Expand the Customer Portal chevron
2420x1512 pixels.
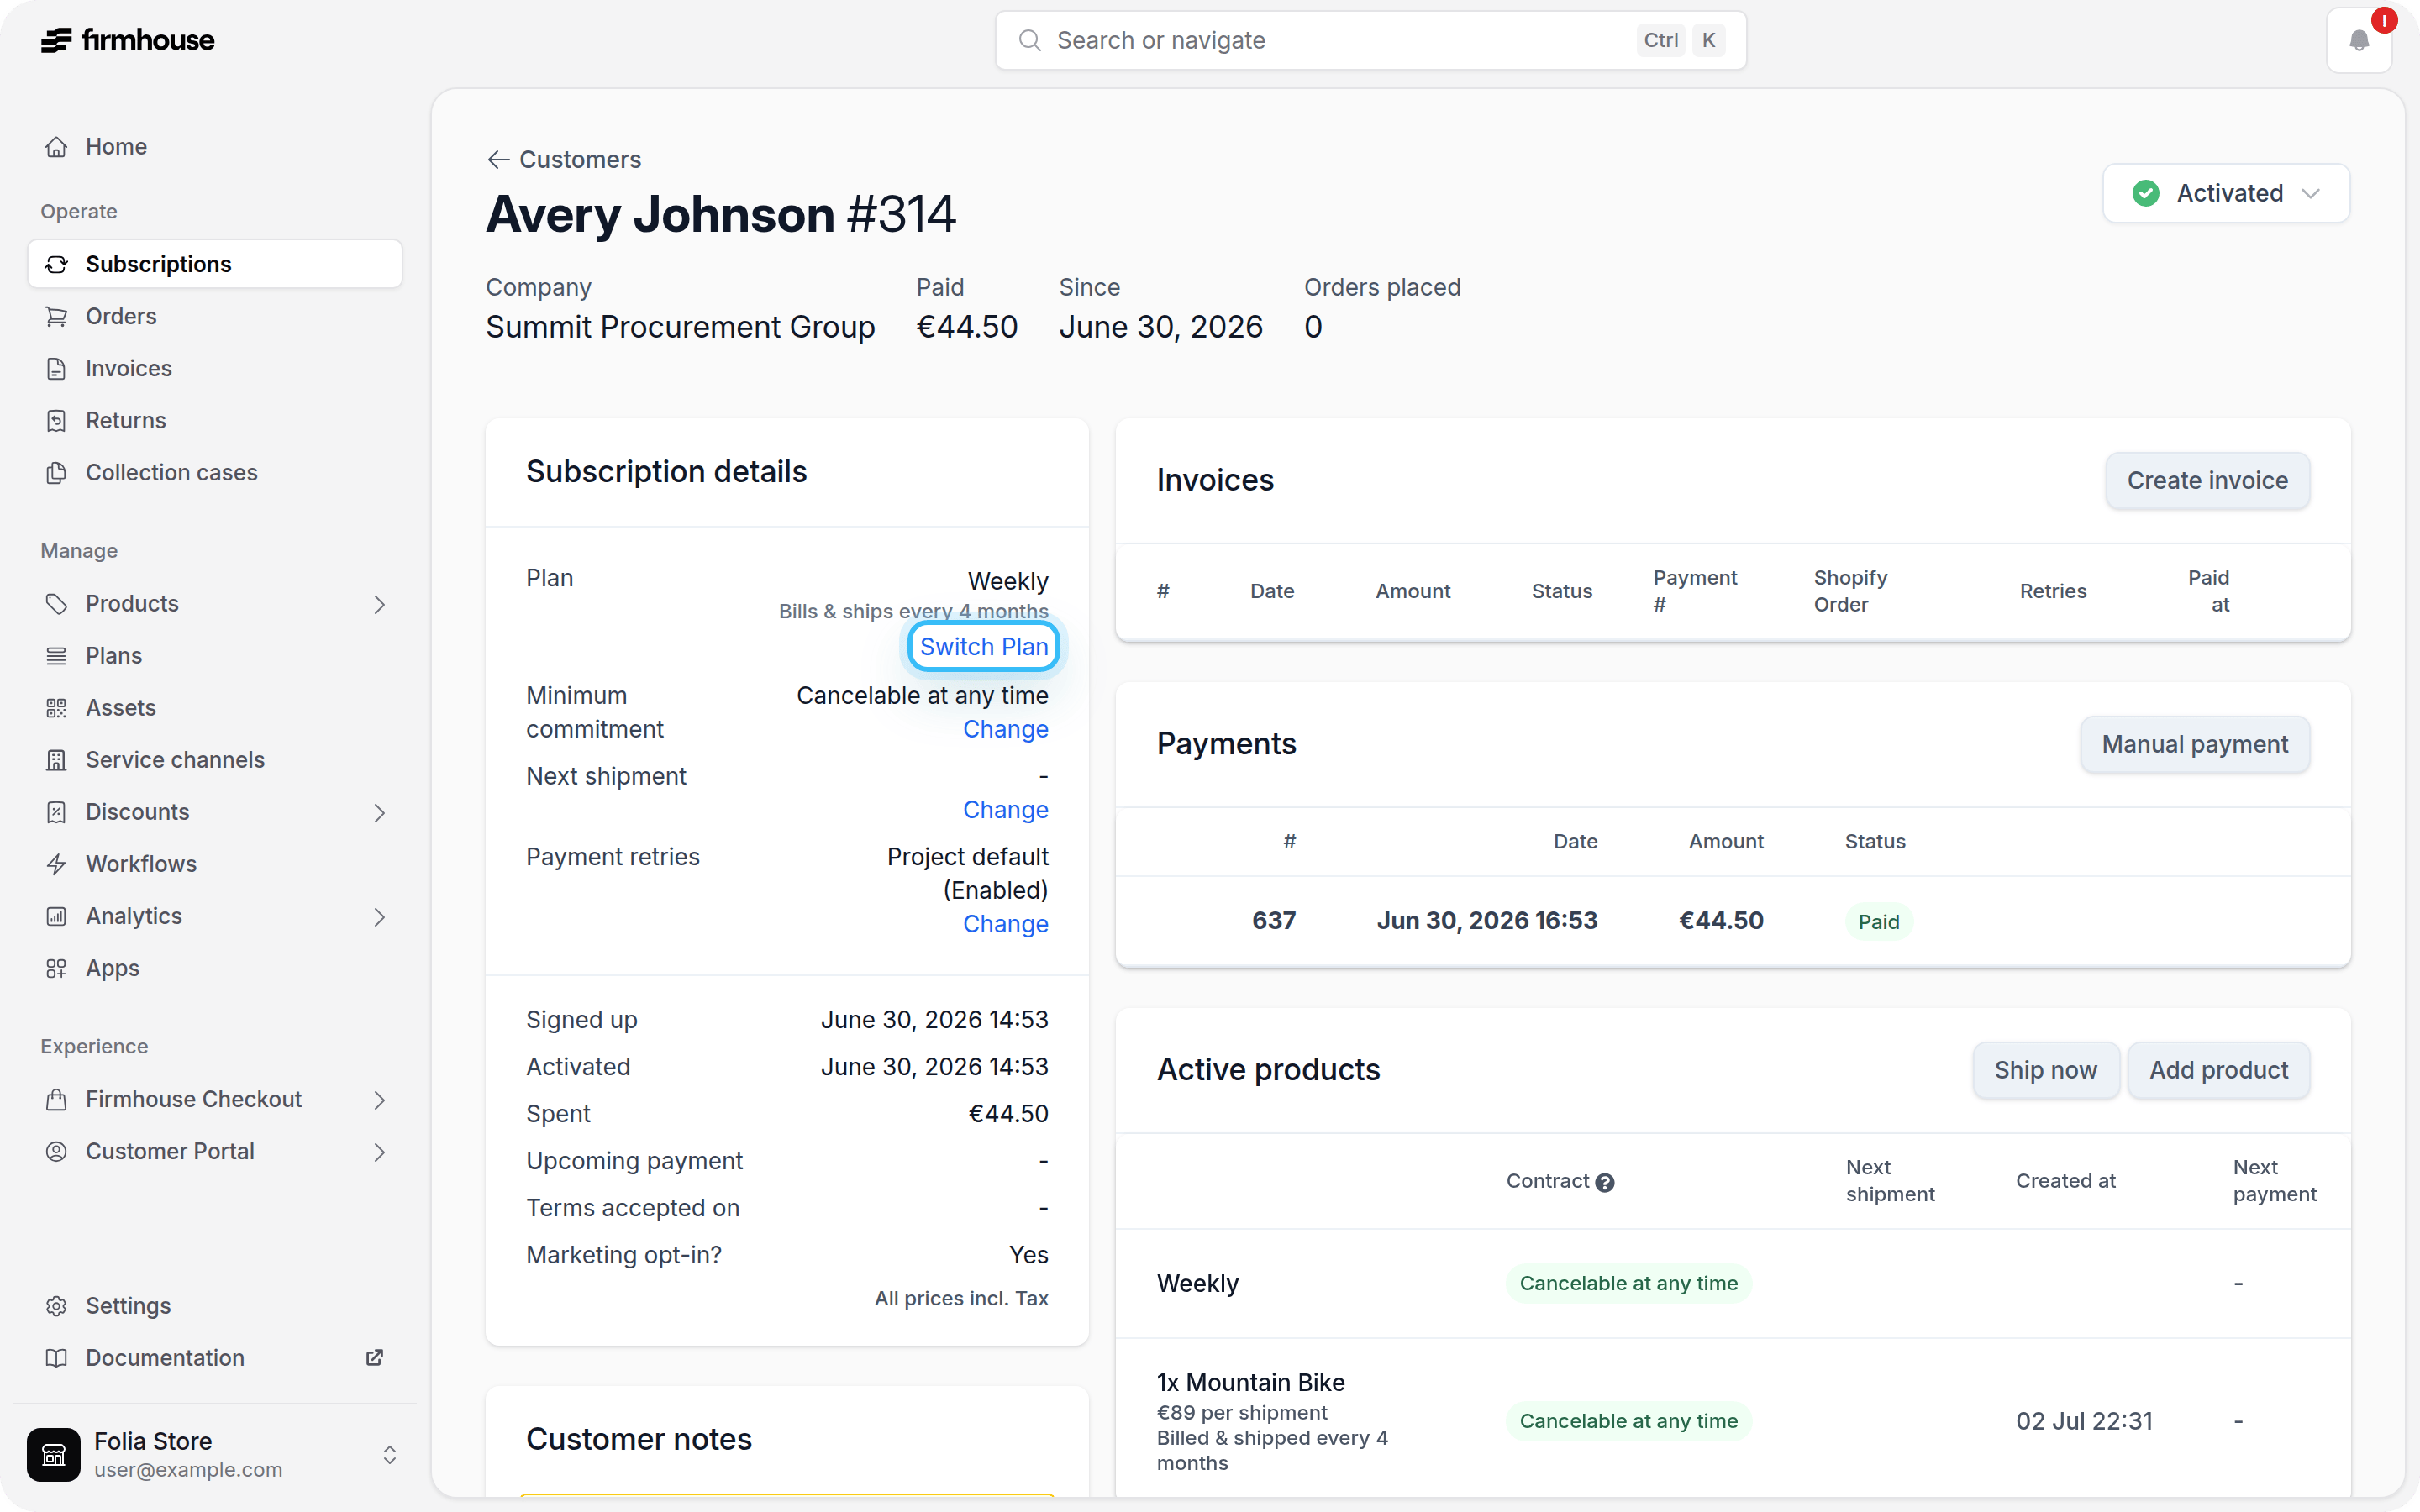coord(379,1152)
